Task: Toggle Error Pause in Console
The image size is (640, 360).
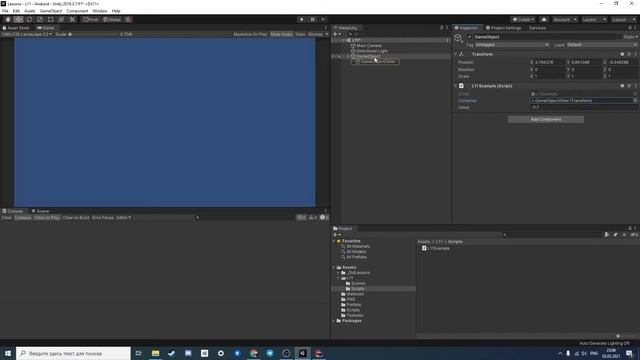Action: click(103, 218)
